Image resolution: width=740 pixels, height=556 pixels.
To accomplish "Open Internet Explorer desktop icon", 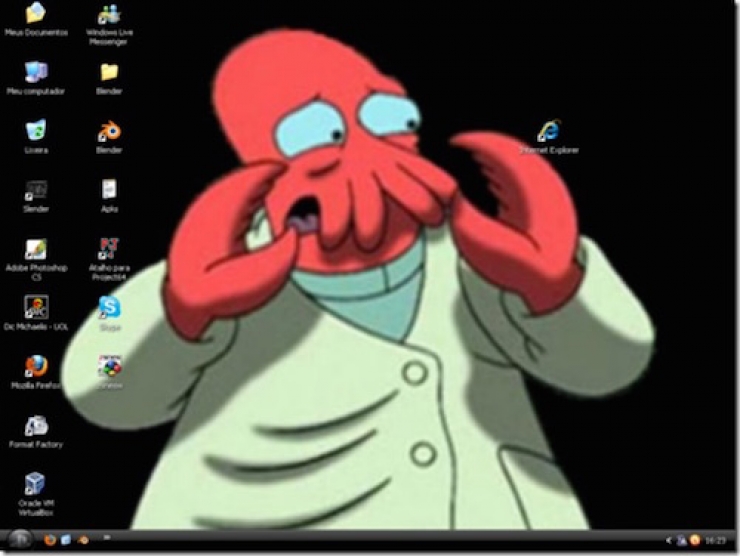I will coord(548,131).
